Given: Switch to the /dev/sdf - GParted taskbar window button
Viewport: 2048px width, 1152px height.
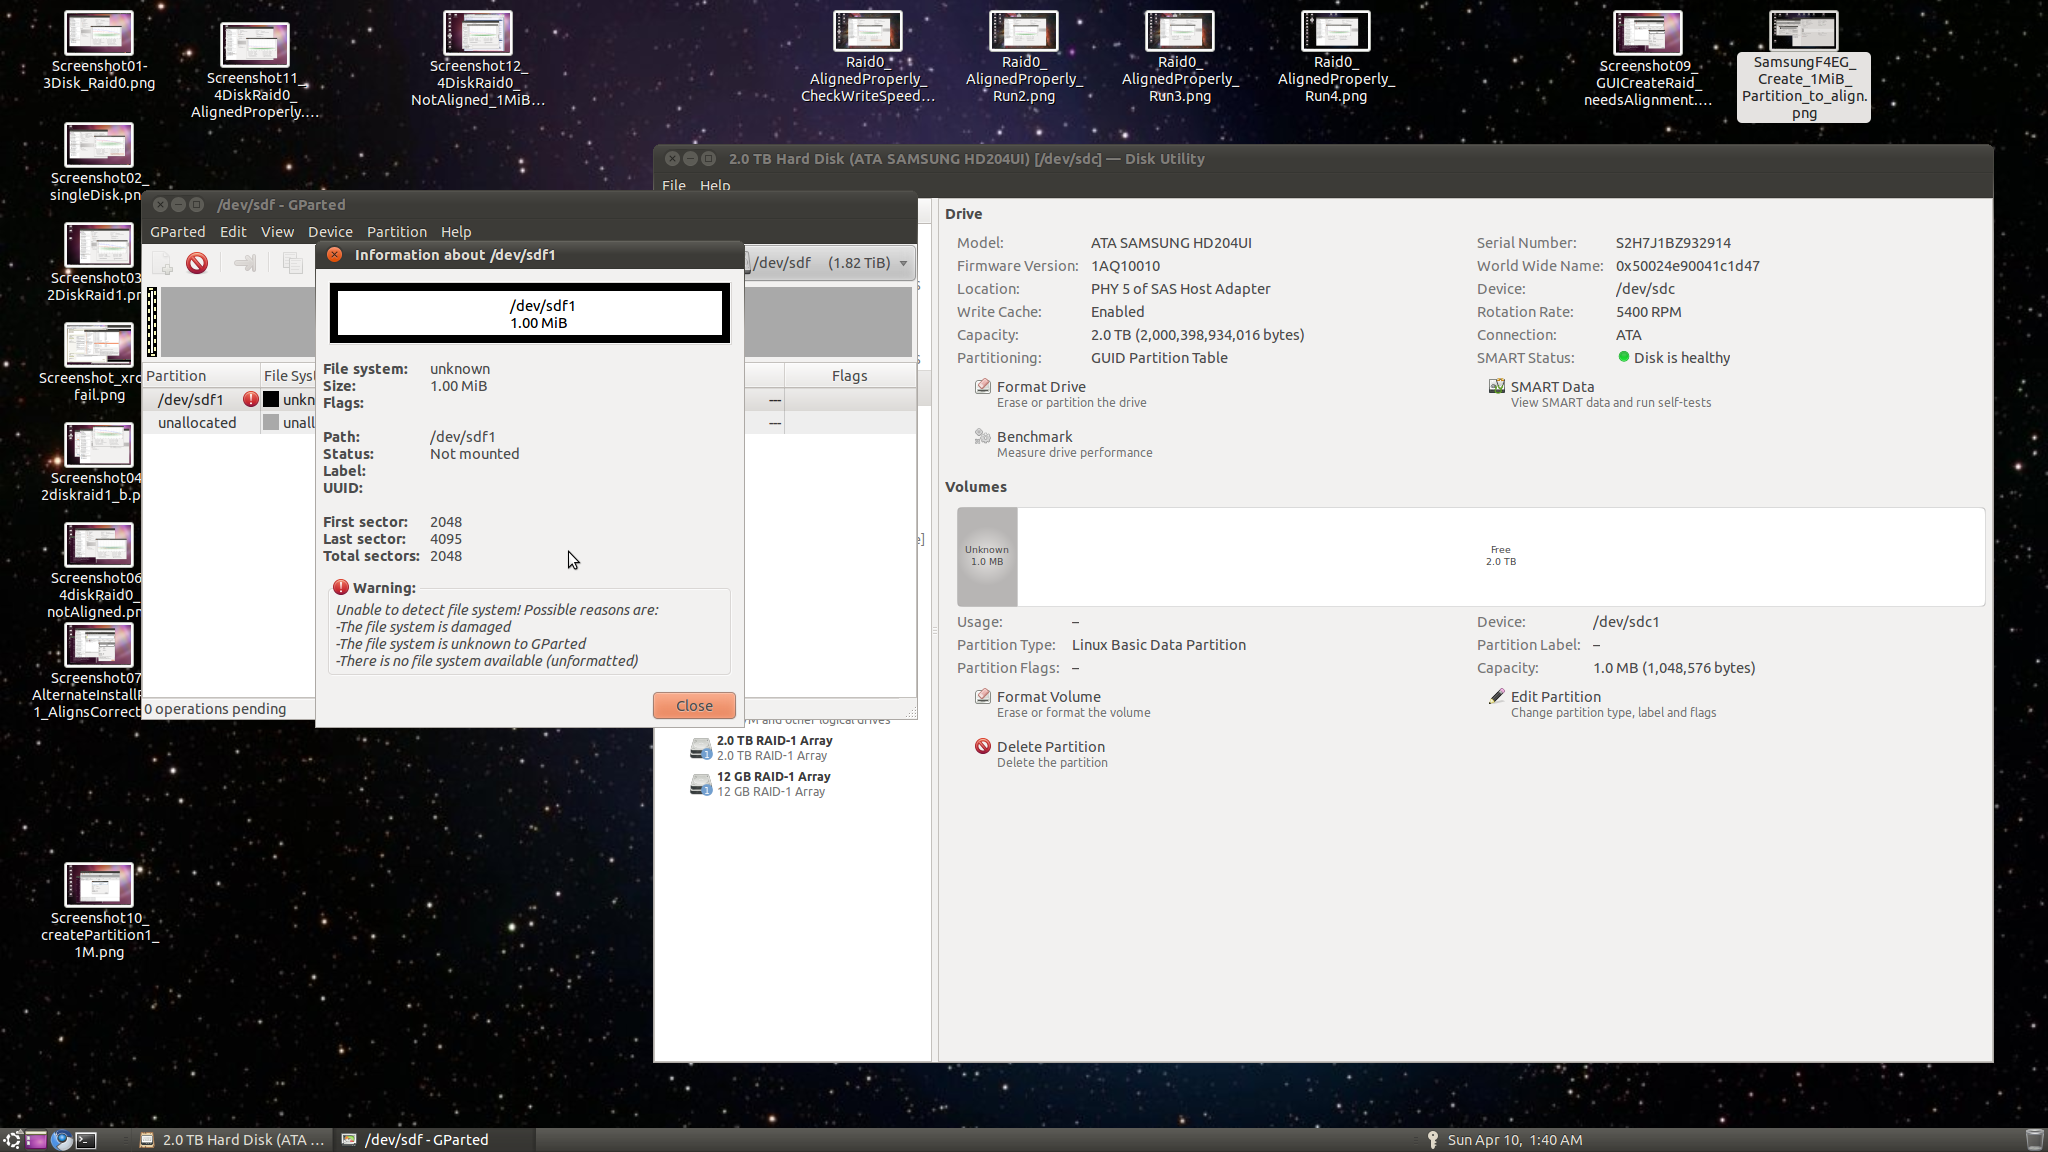Looking at the screenshot, I should coord(434,1140).
